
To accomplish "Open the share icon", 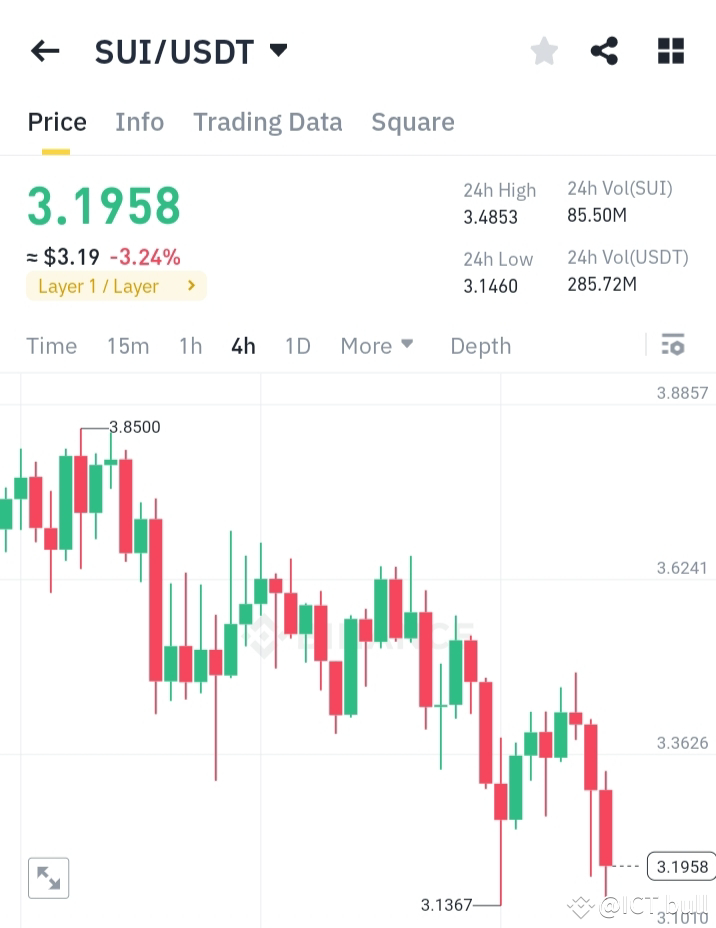I will pyautogui.click(x=604, y=50).
